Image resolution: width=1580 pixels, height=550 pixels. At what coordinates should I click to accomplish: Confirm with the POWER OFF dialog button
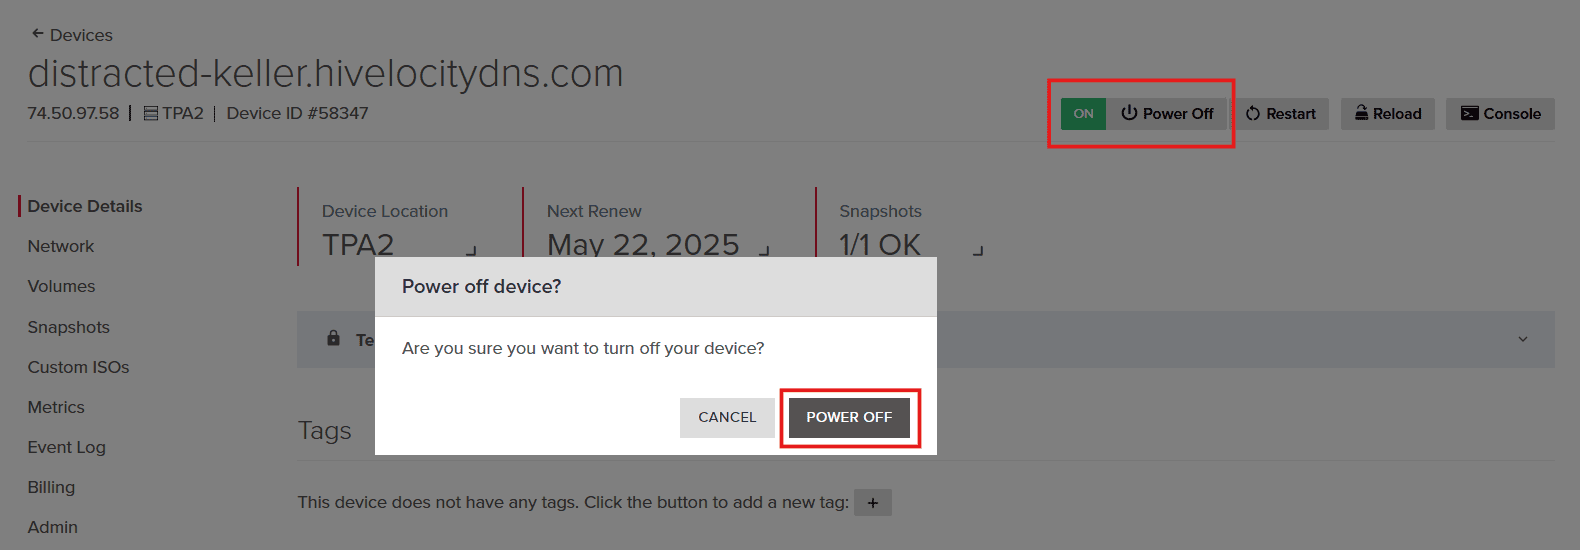pyautogui.click(x=849, y=417)
